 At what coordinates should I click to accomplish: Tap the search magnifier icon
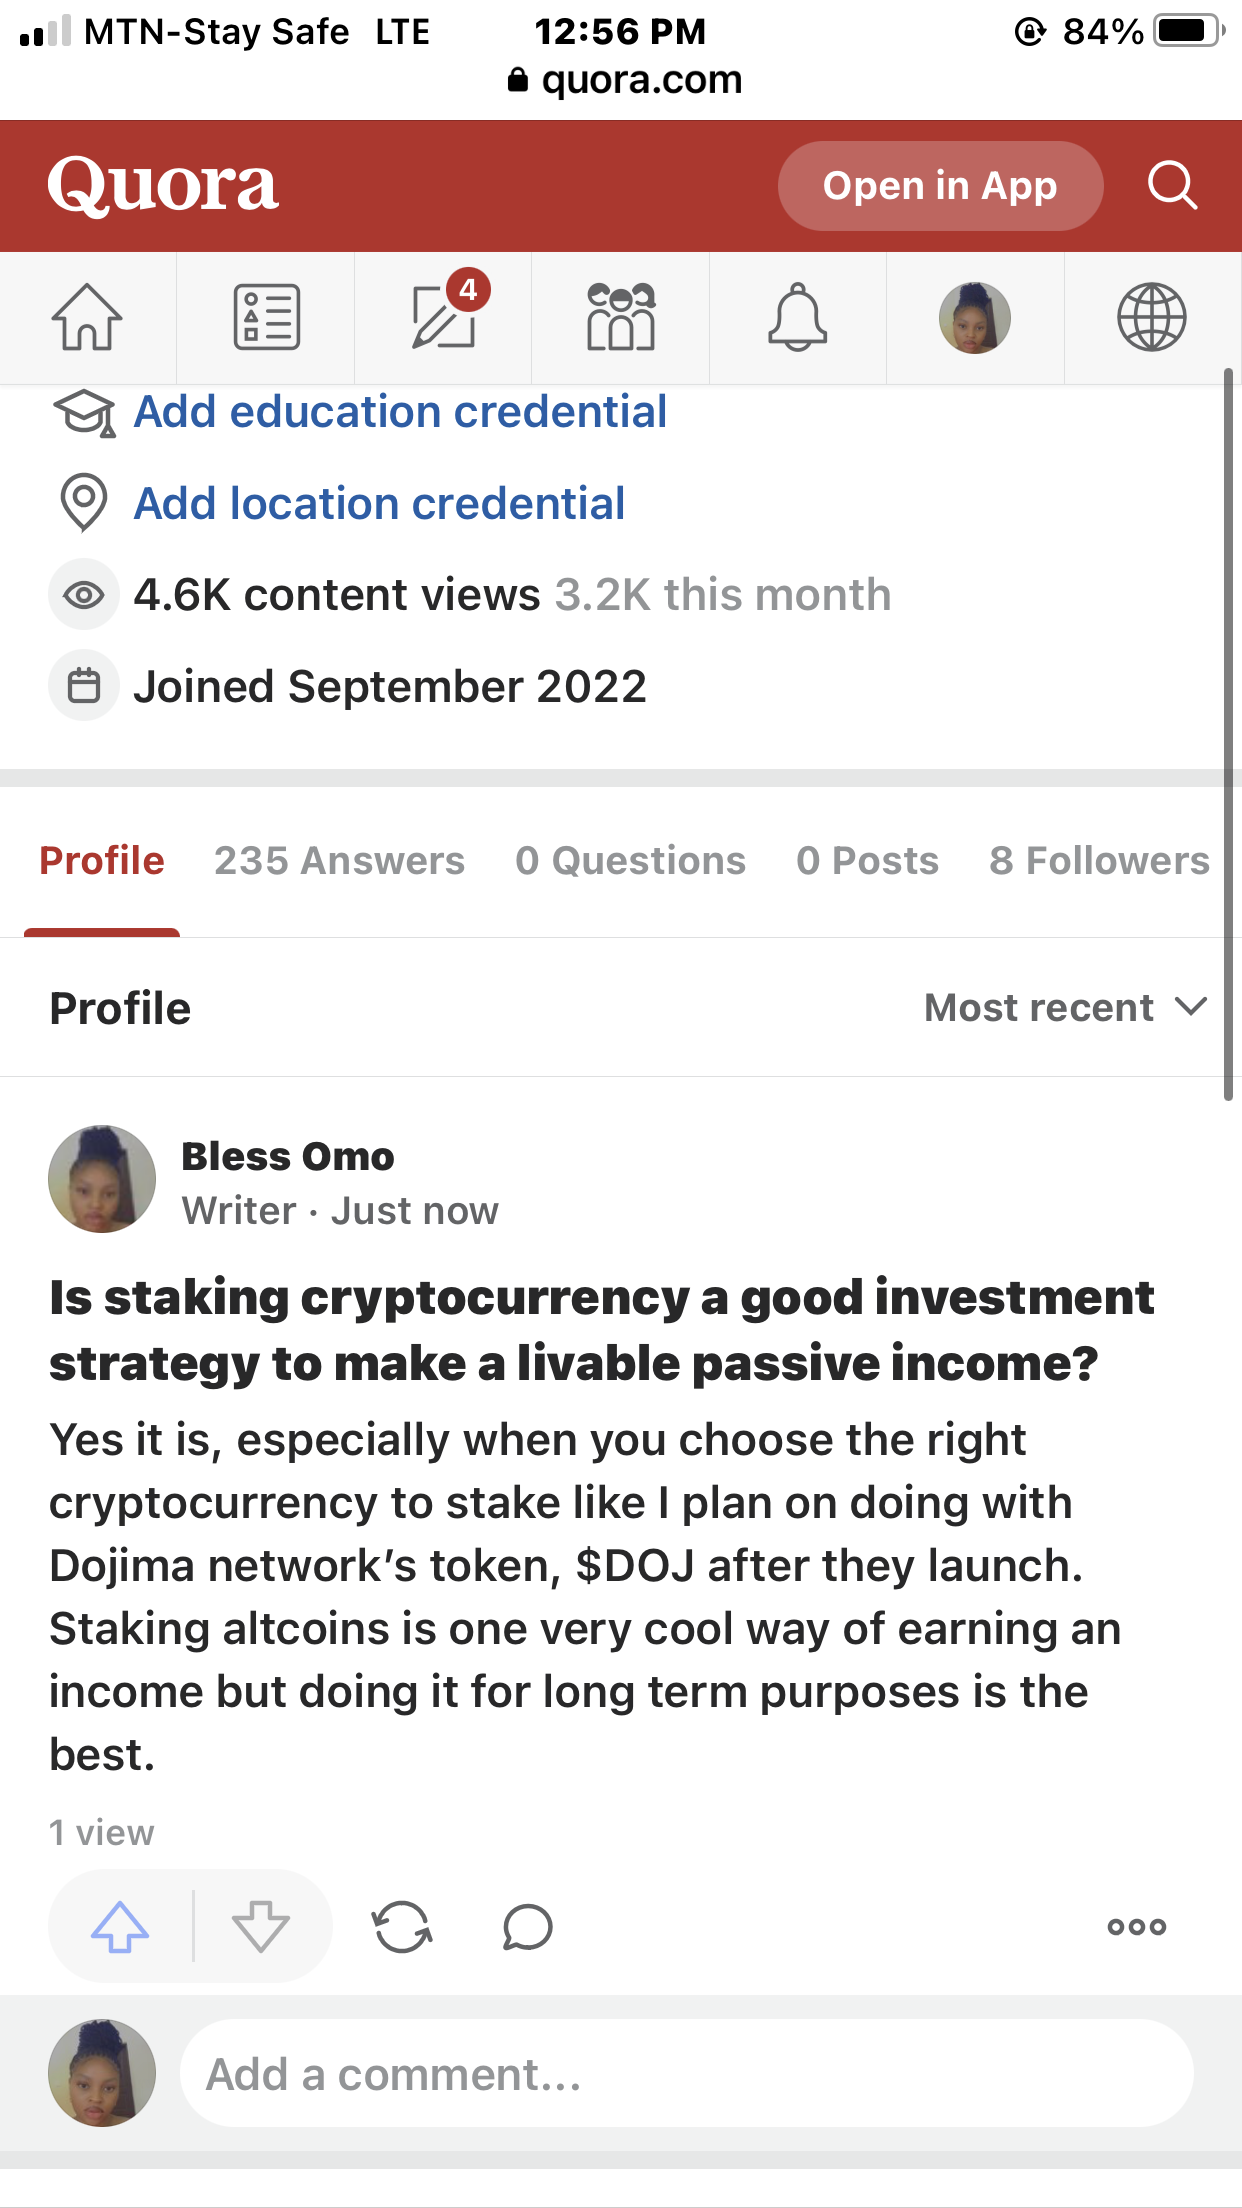(x=1172, y=185)
